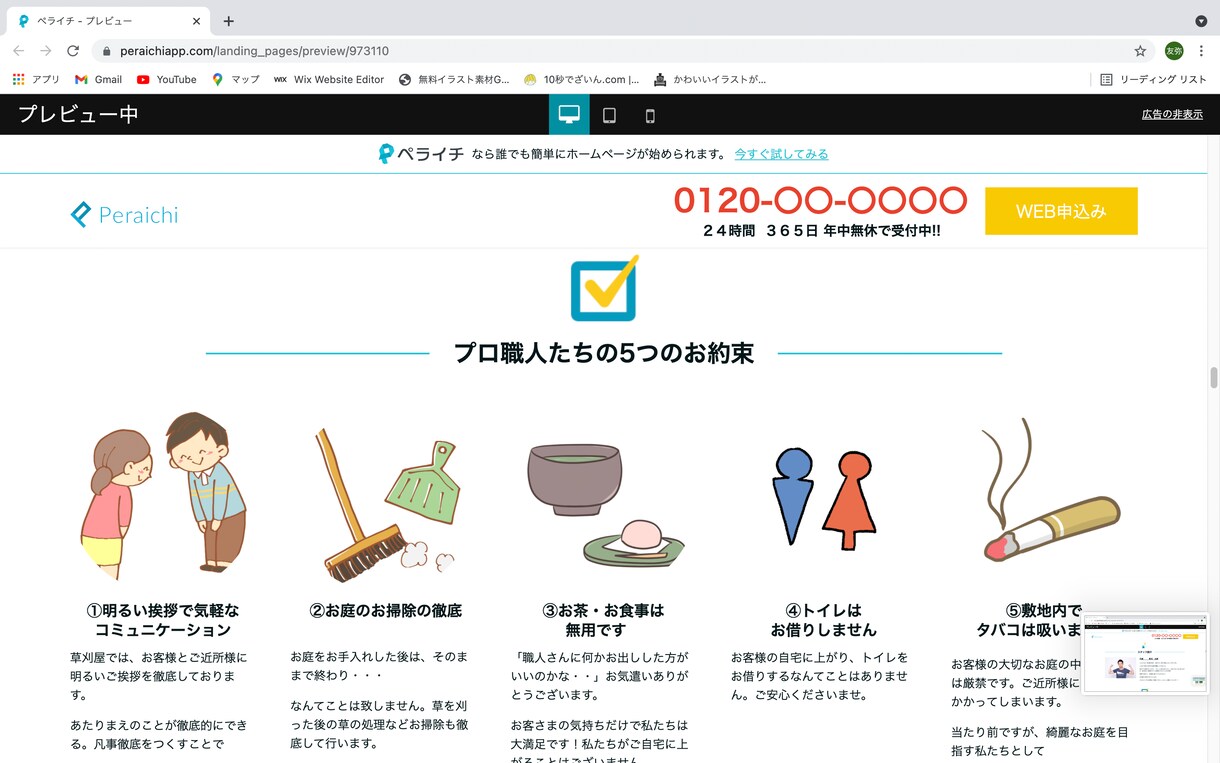Click the Peraichi logo in the header

pos(125,214)
